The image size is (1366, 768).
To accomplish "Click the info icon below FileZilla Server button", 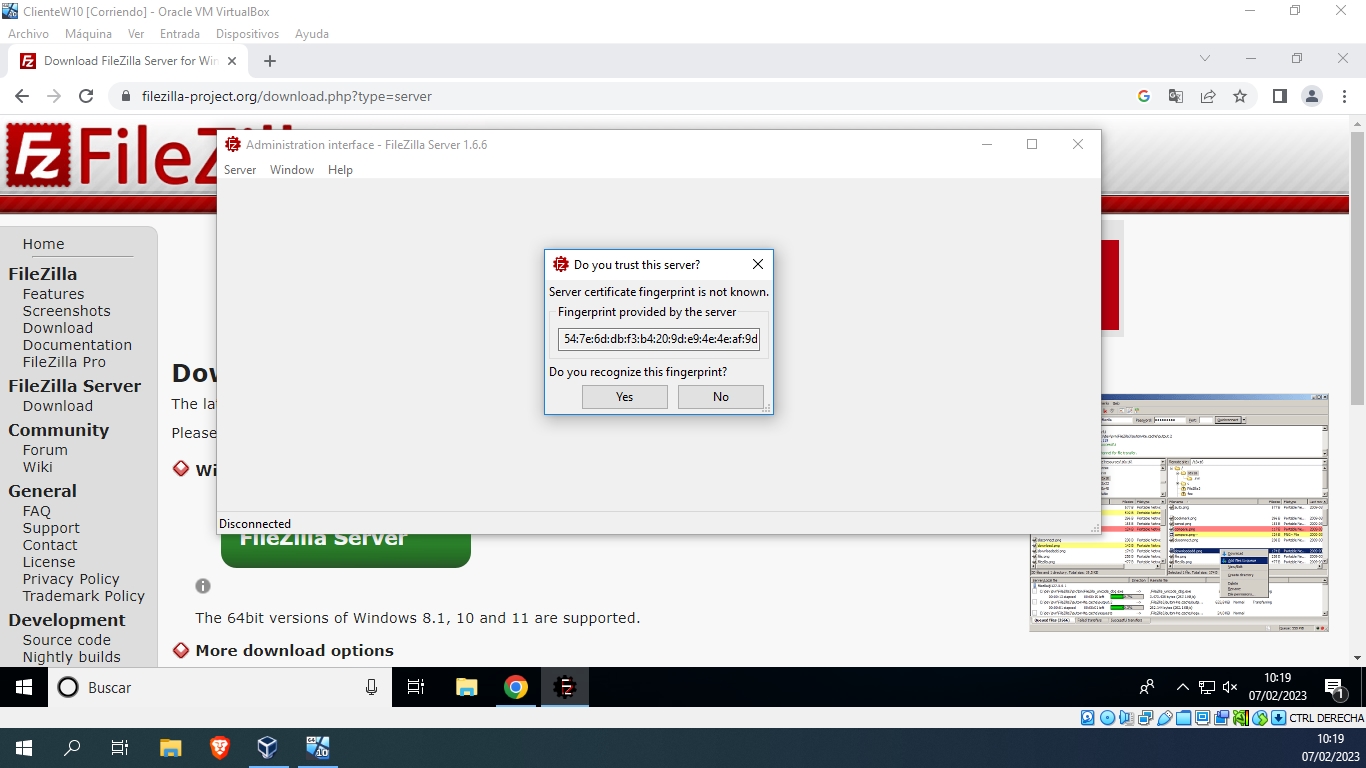I will click(x=203, y=586).
